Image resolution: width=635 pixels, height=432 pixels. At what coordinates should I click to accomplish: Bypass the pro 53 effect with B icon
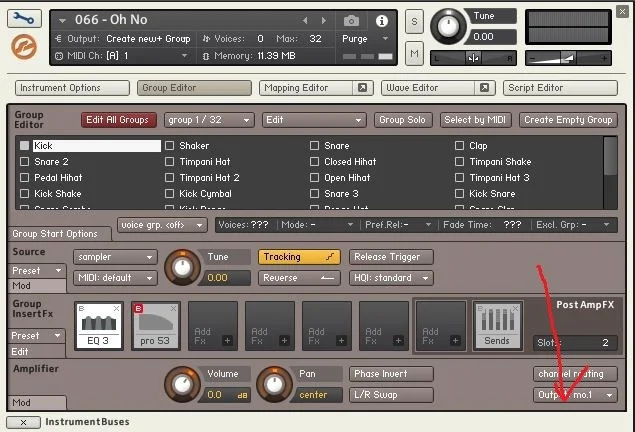point(138,309)
